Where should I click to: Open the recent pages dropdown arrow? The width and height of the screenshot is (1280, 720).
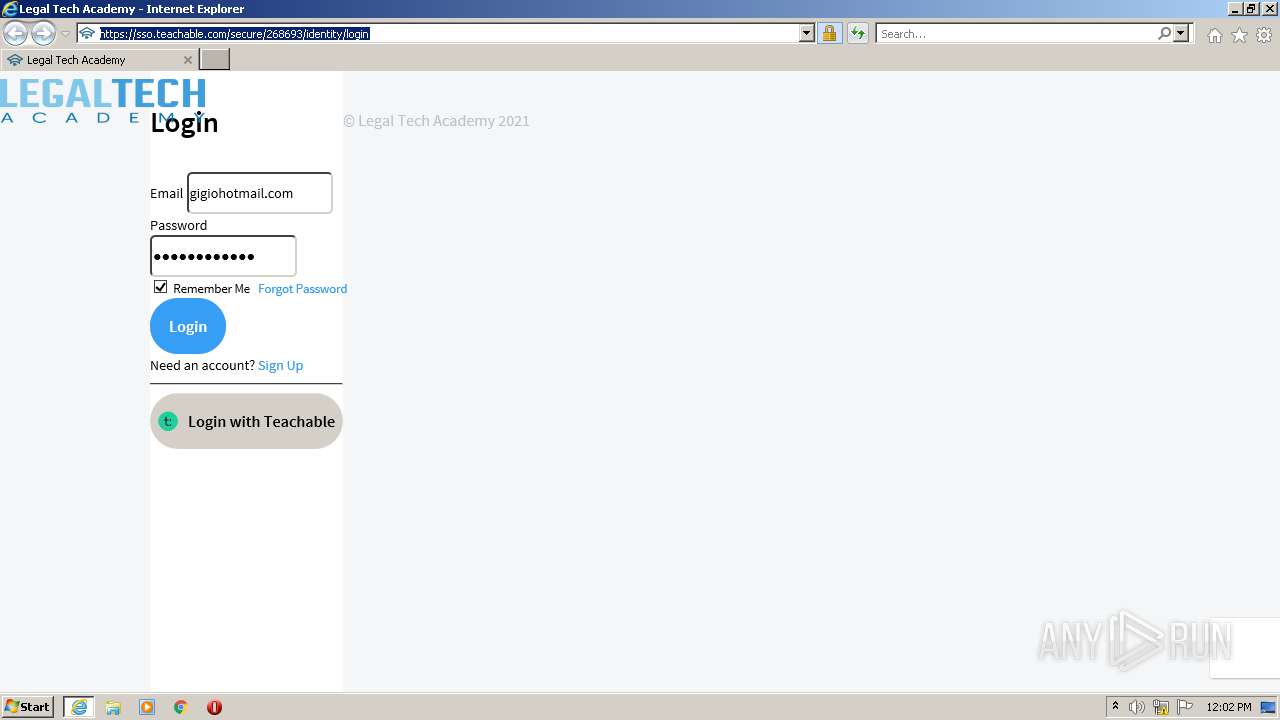pos(65,34)
